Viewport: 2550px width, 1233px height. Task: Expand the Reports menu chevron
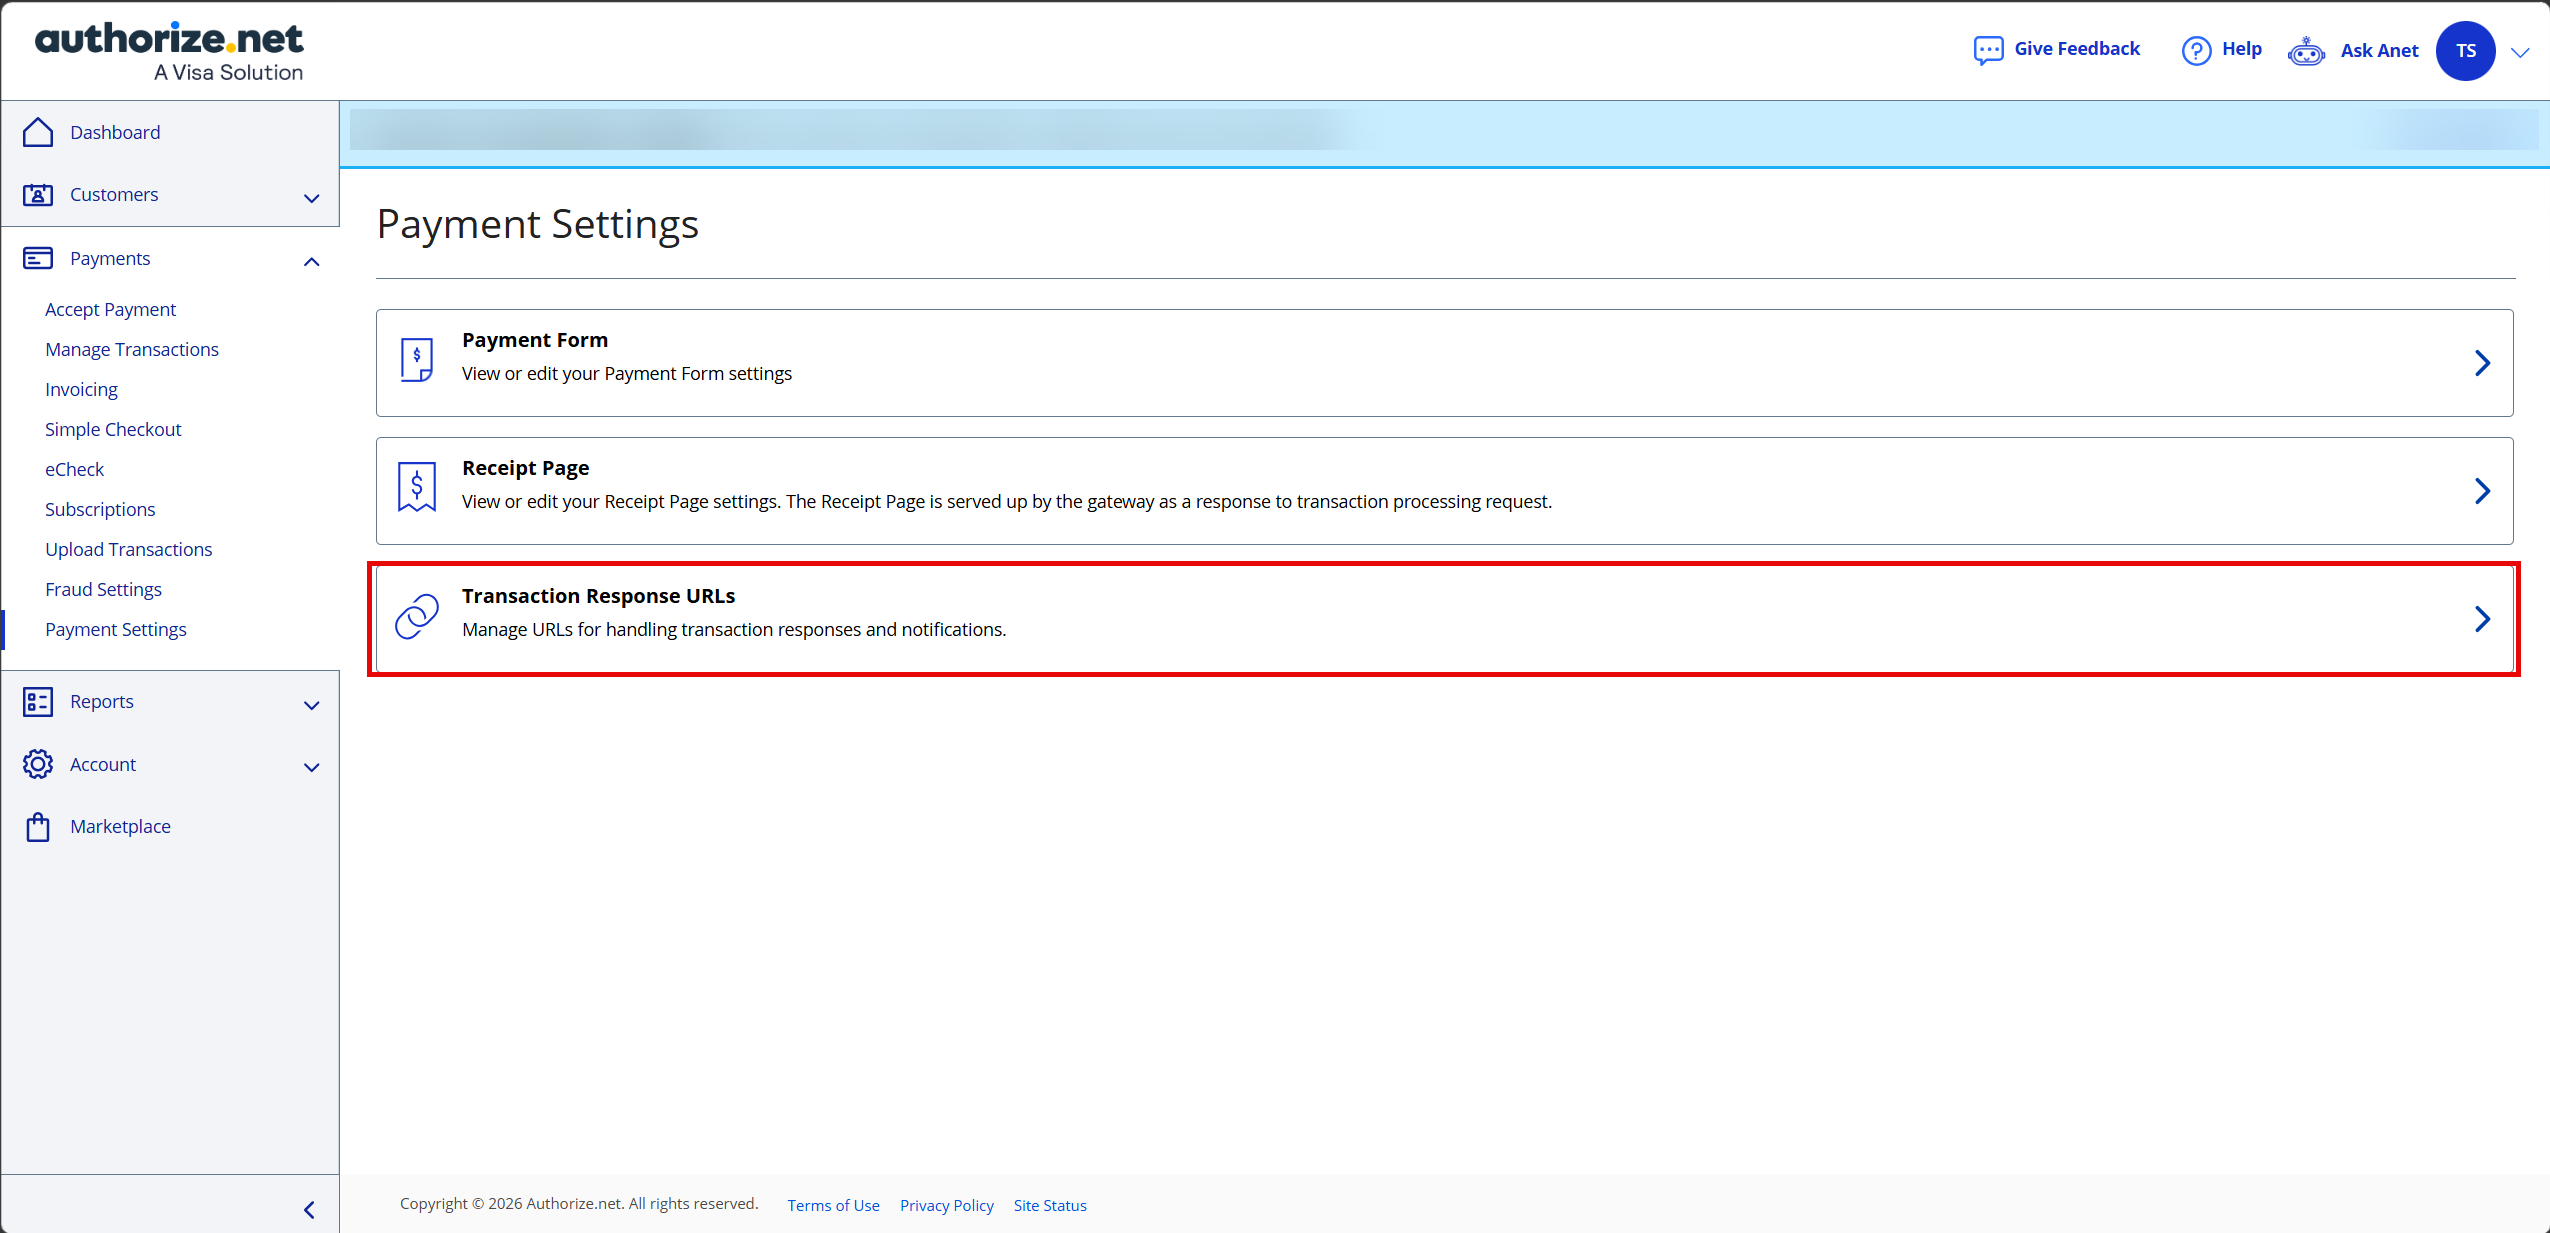pos(312,705)
